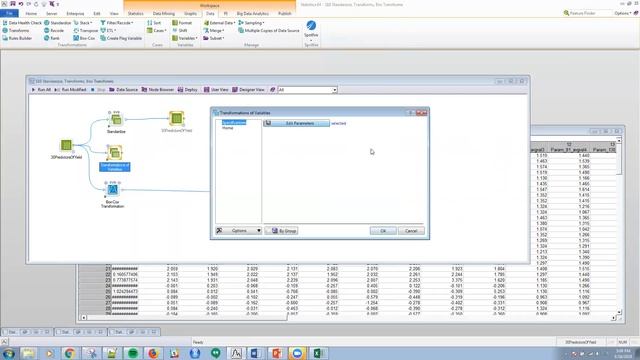Open PowerPoint from the taskbar

click(277, 353)
